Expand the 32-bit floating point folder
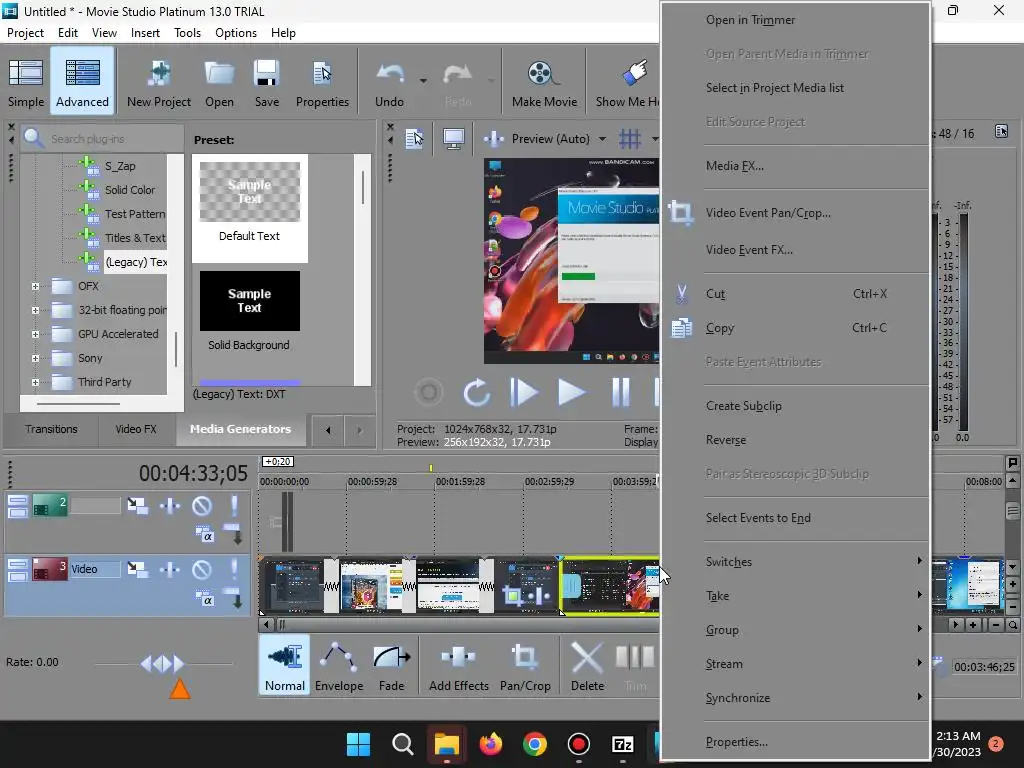The height and width of the screenshot is (768, 1024). (35, 310)
